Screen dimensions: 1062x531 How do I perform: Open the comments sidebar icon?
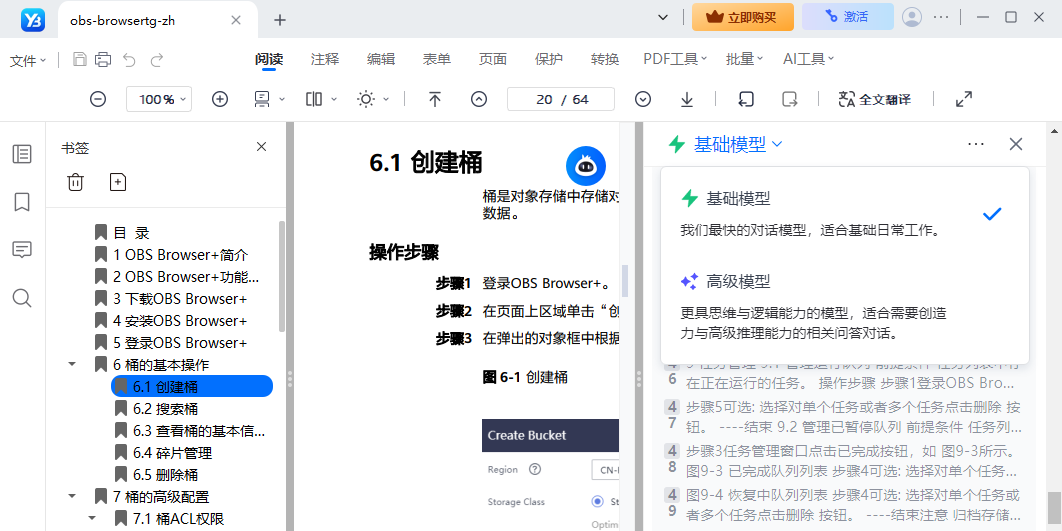[x=22, y=250]
